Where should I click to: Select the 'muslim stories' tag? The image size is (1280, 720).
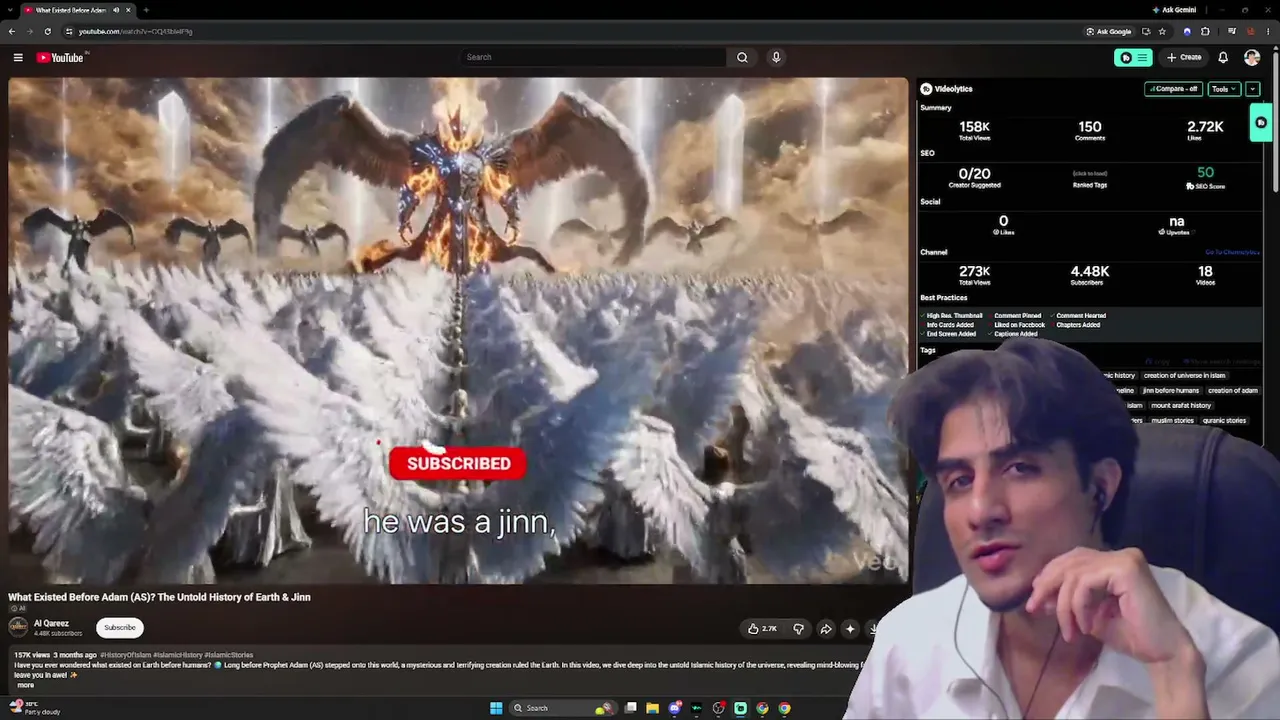[x=1172, y=421]
